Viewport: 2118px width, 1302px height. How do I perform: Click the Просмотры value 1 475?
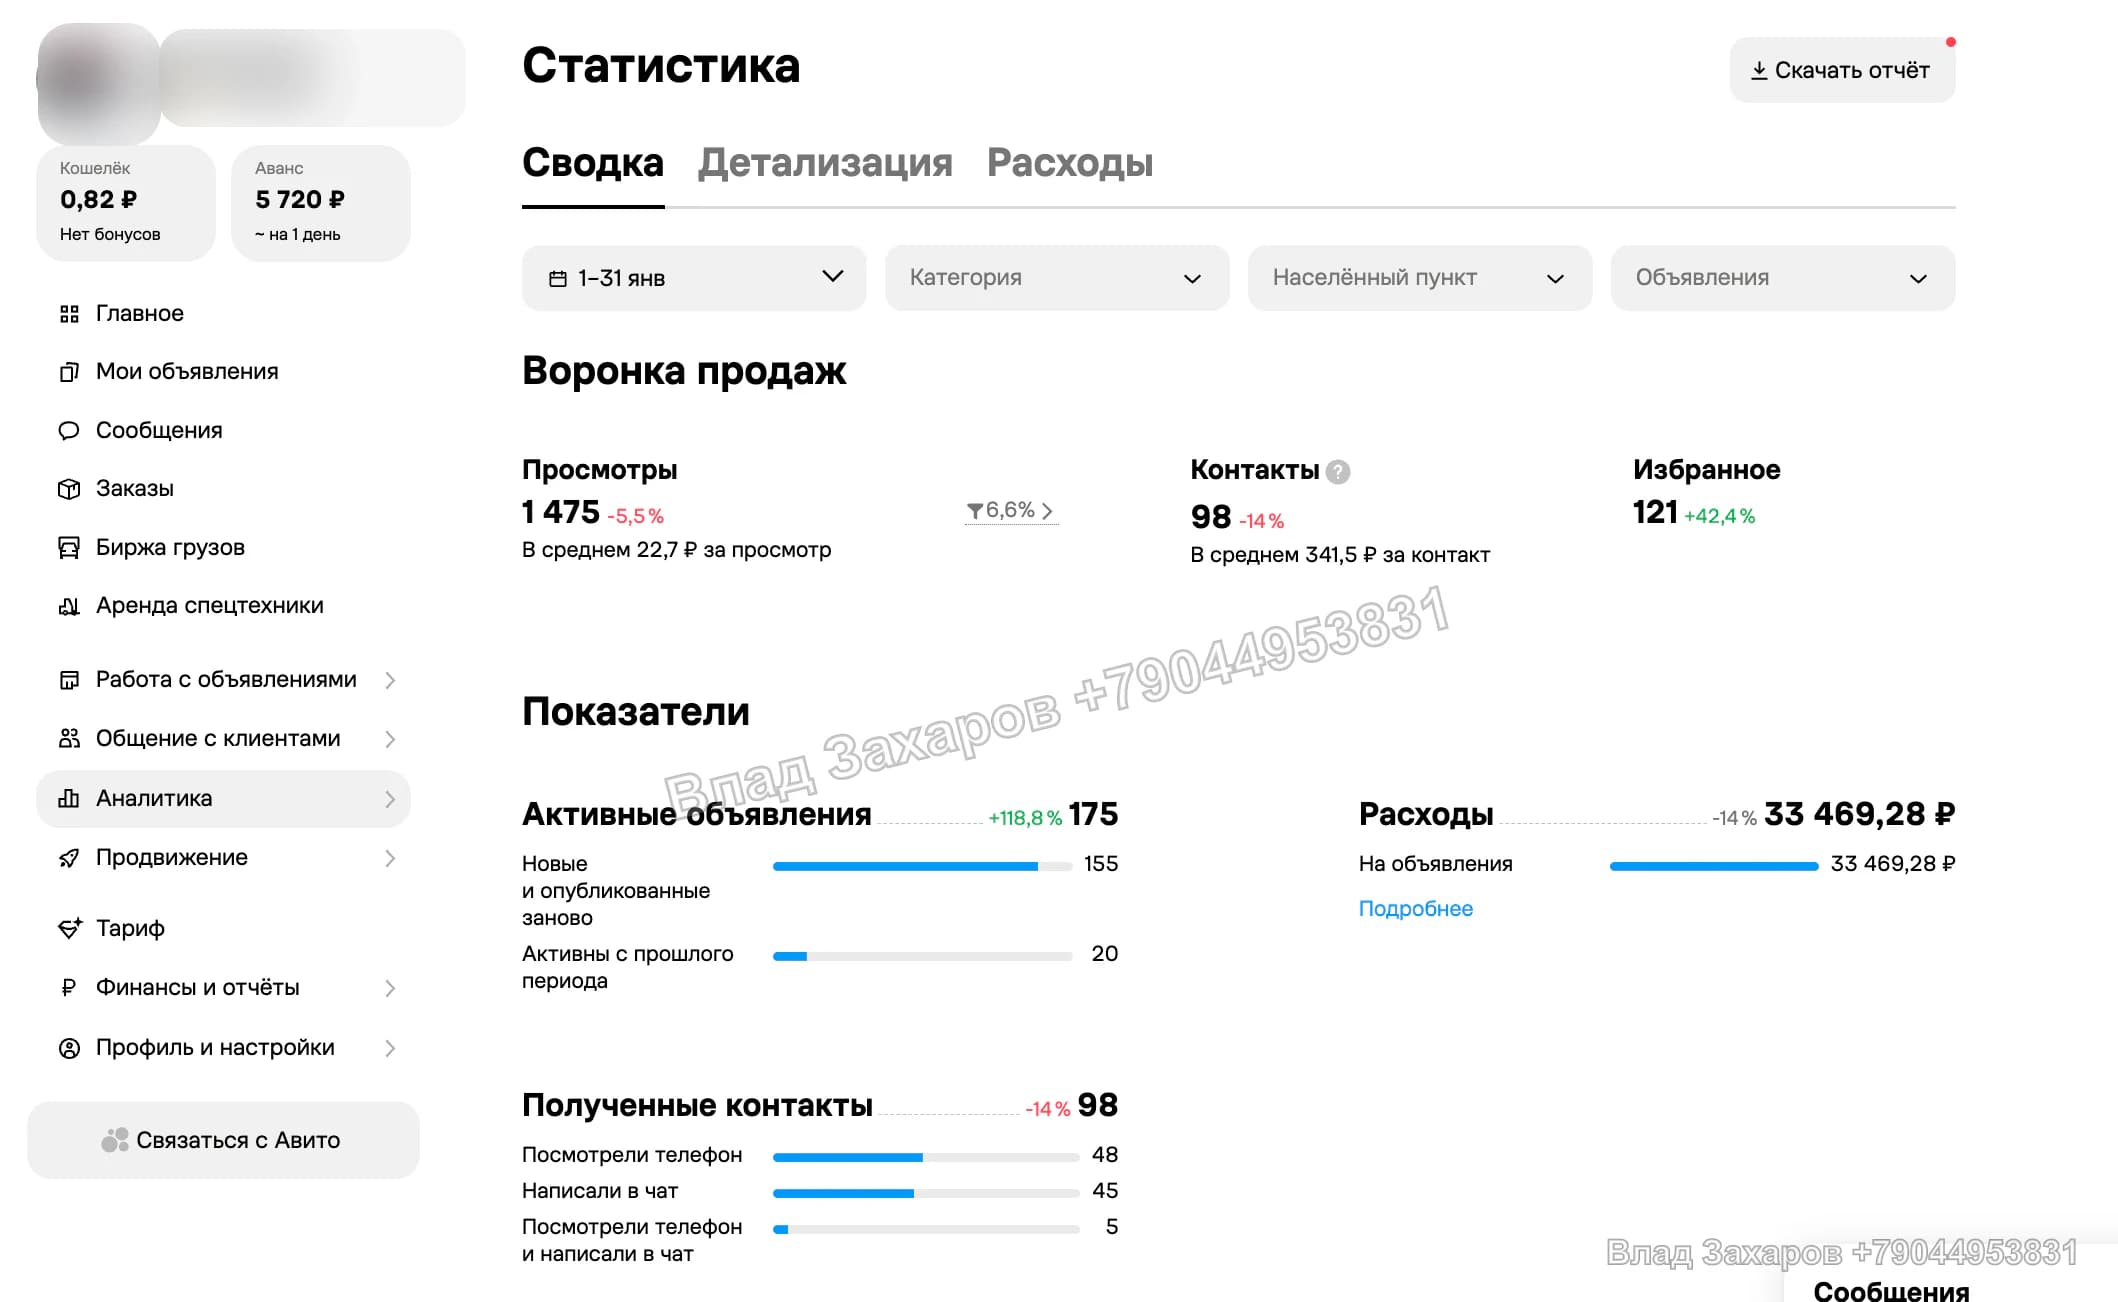[560, 512]
